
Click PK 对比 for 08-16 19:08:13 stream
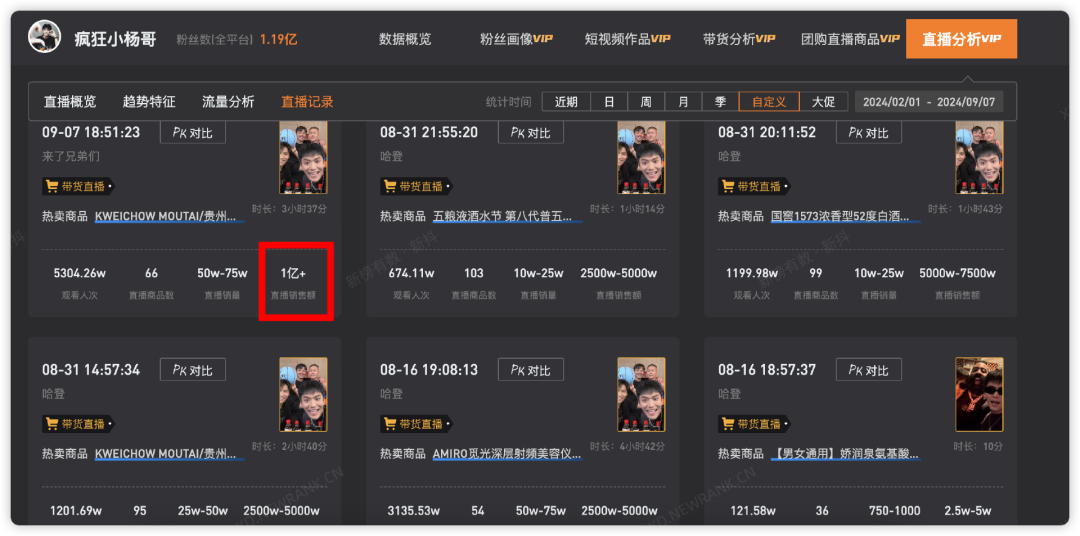[x=531, y=370]
